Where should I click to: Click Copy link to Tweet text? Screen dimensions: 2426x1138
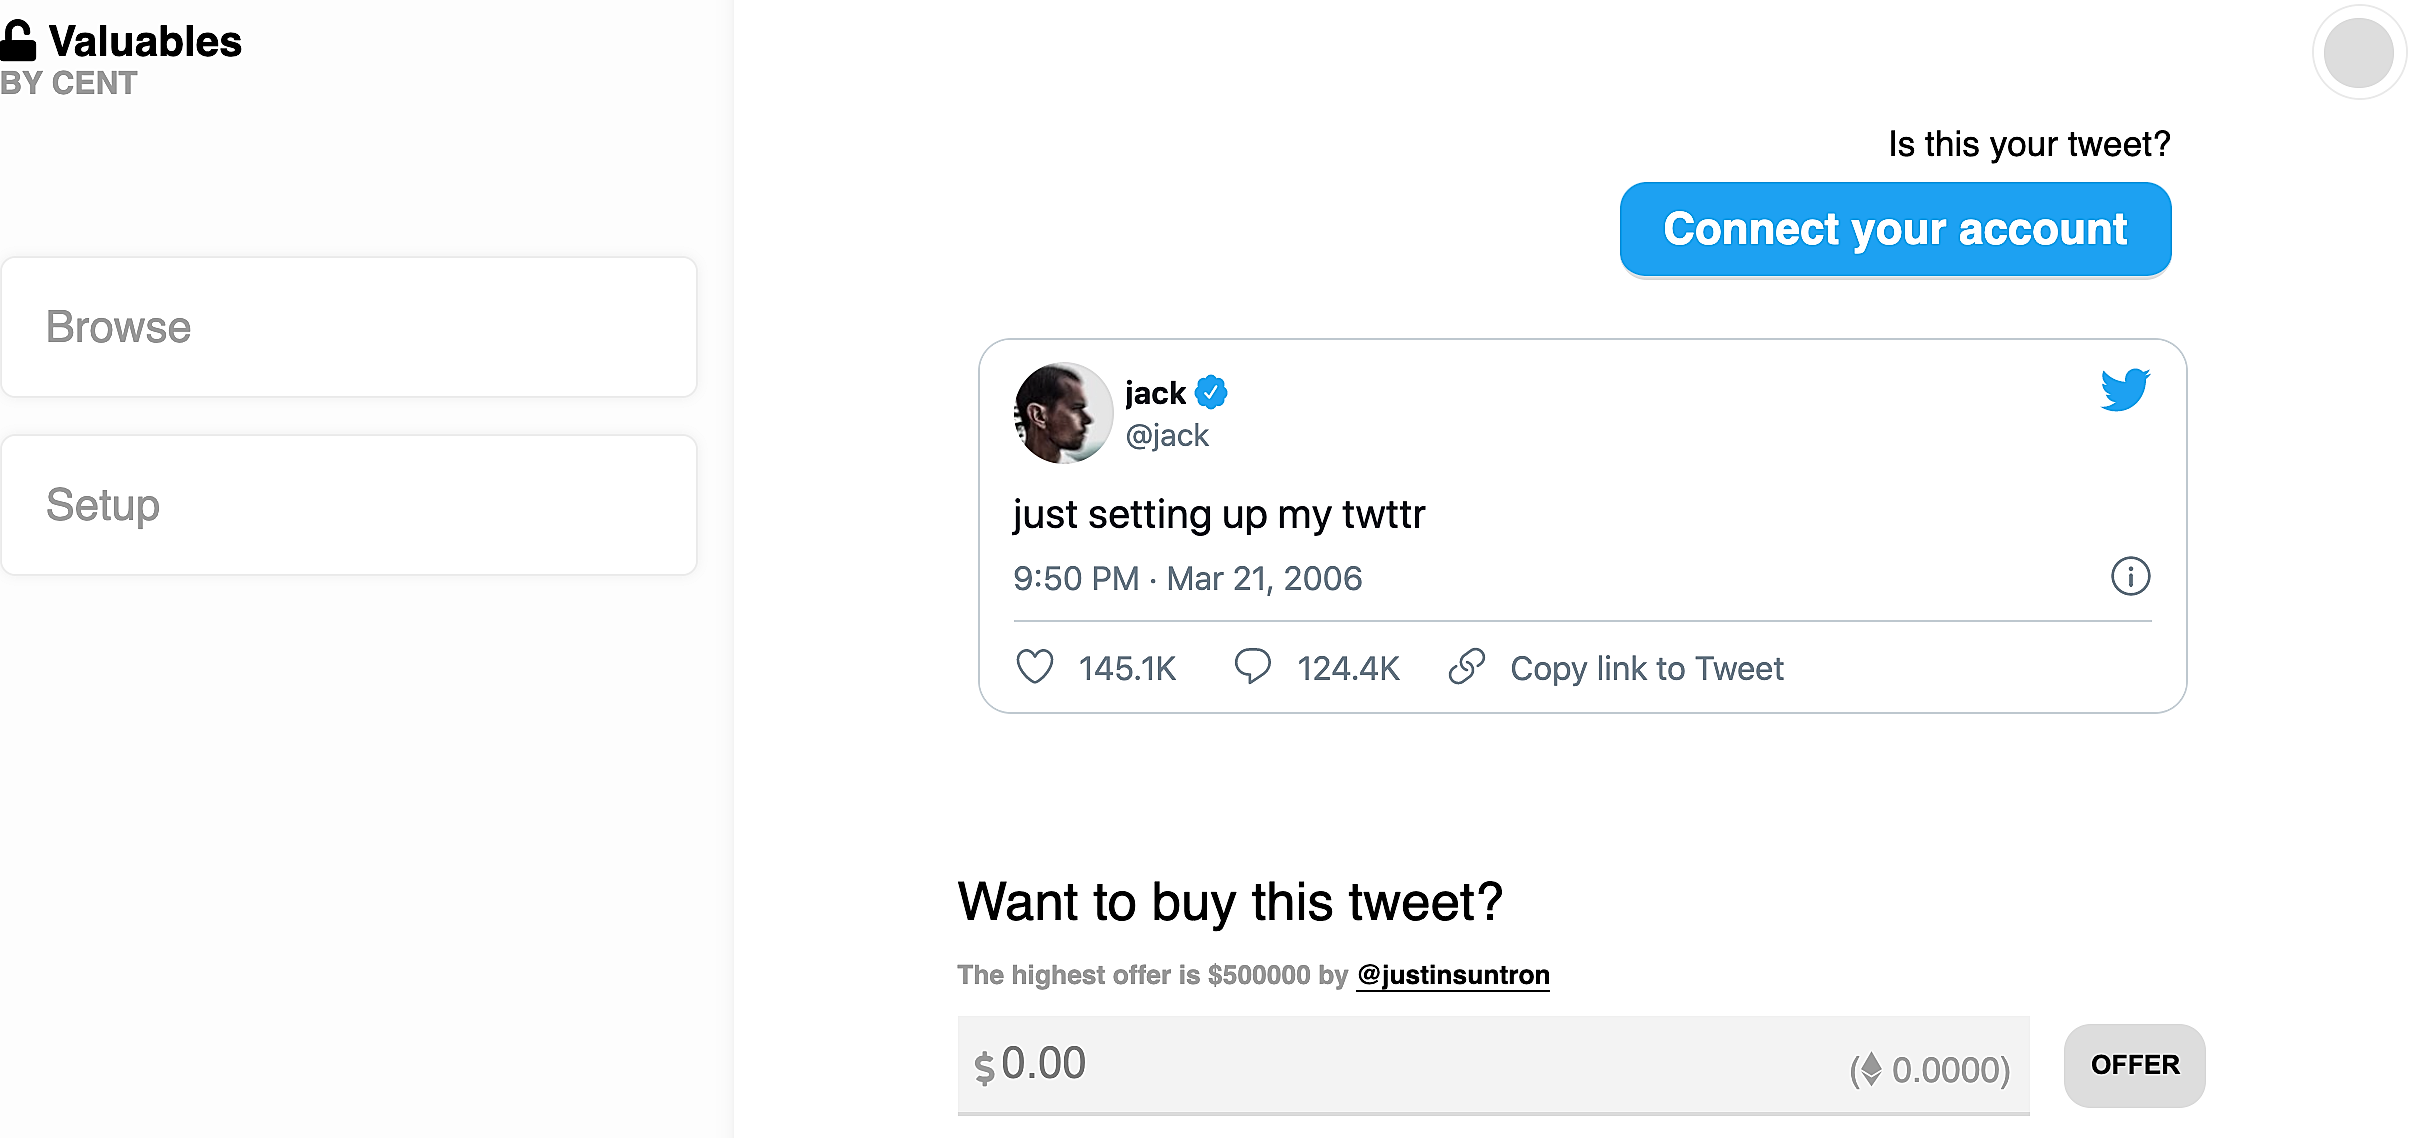click(1646, 668)
